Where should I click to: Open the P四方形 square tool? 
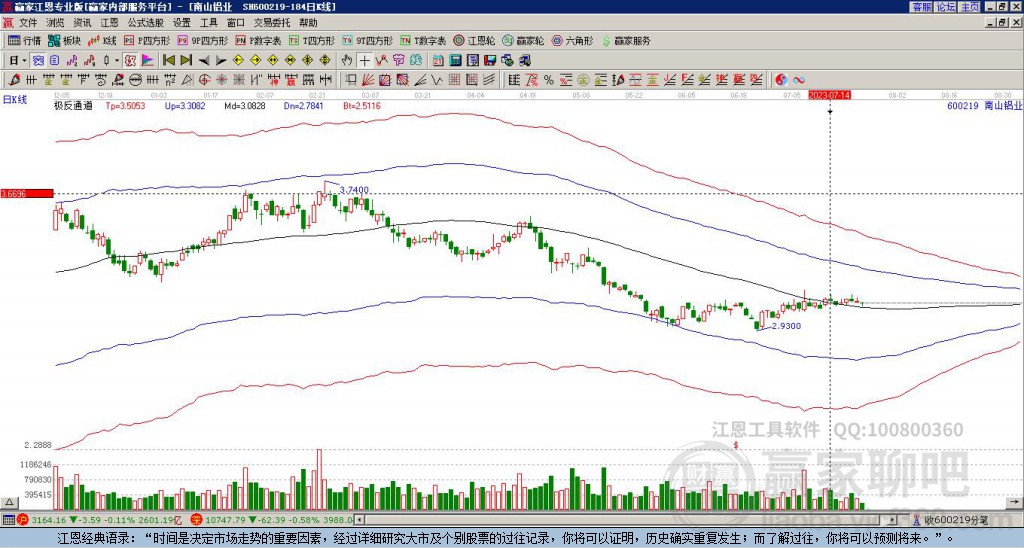point(147,41)
